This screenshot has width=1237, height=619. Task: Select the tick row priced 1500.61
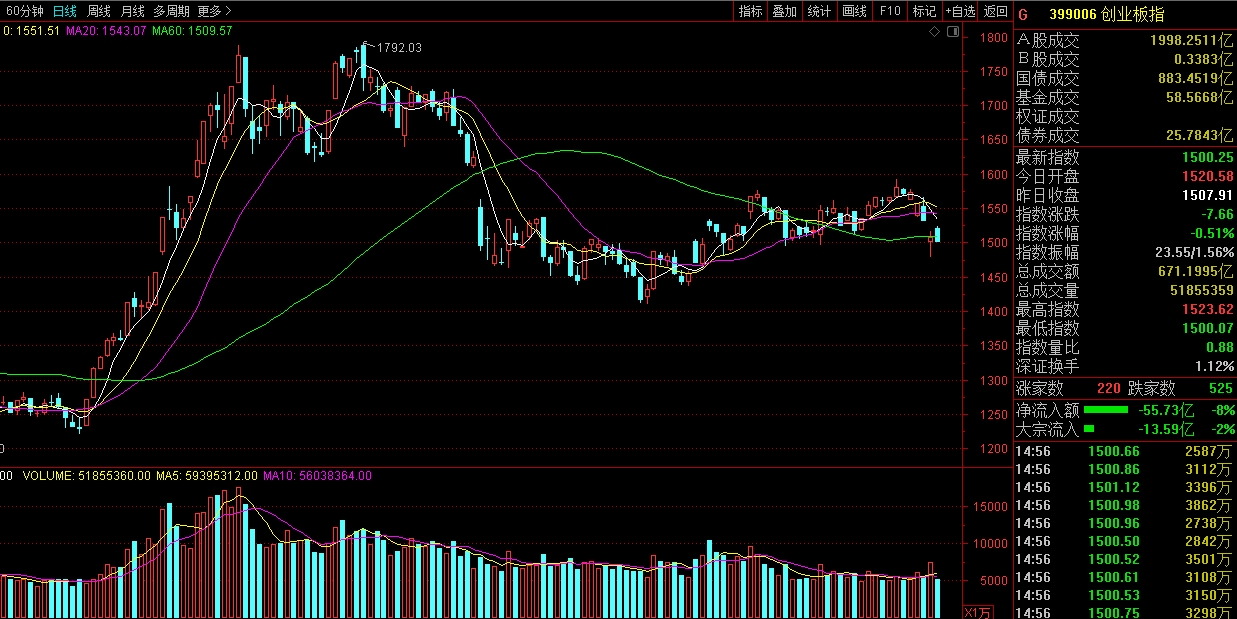(x=1125, y=577)
